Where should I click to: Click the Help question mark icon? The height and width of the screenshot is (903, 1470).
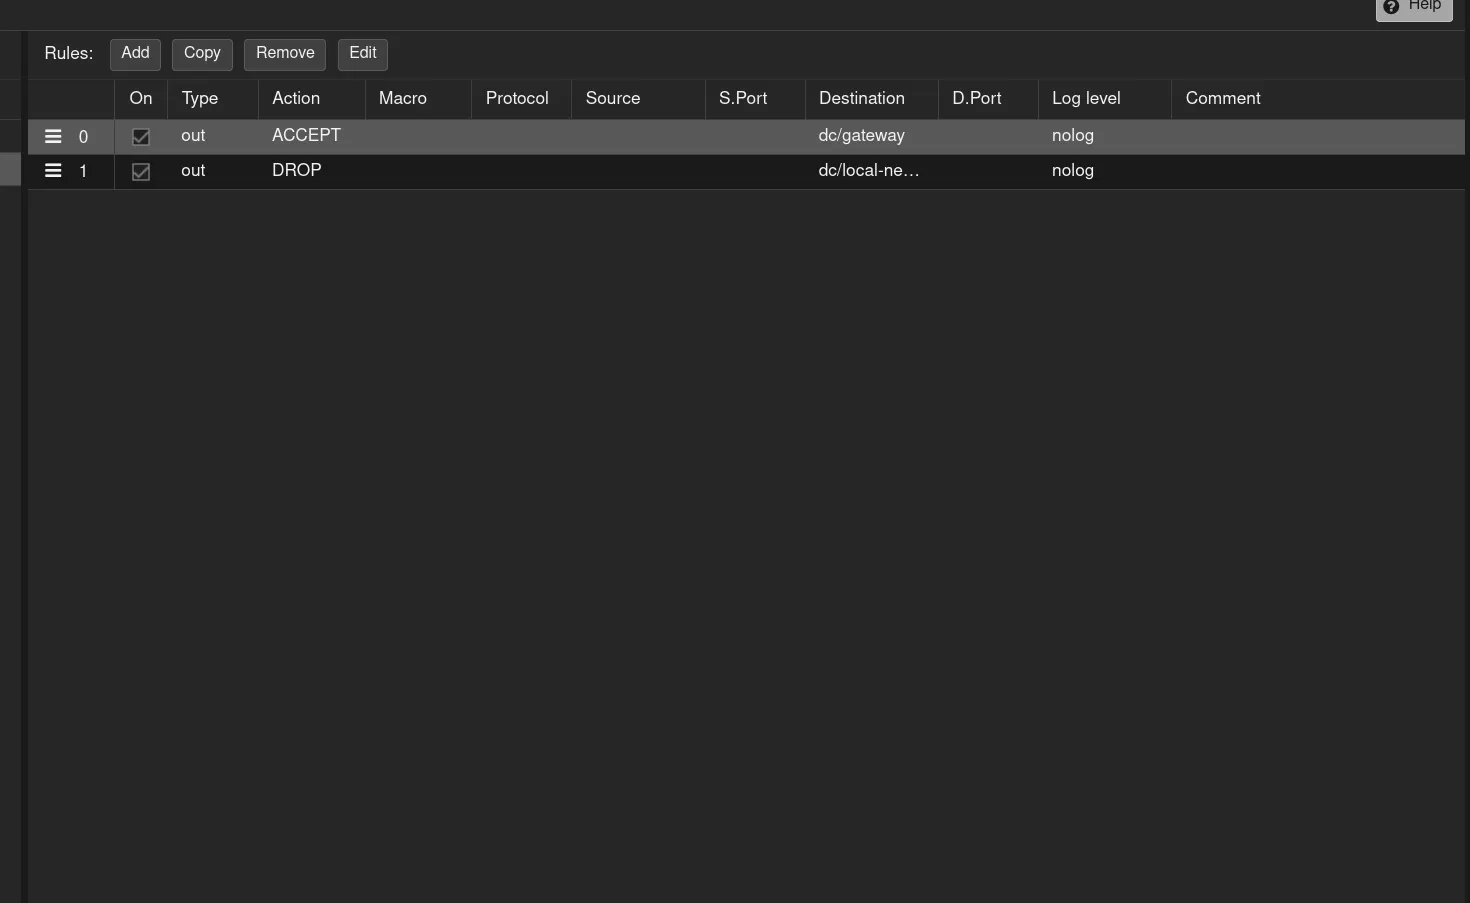(x=1391, y=7)
